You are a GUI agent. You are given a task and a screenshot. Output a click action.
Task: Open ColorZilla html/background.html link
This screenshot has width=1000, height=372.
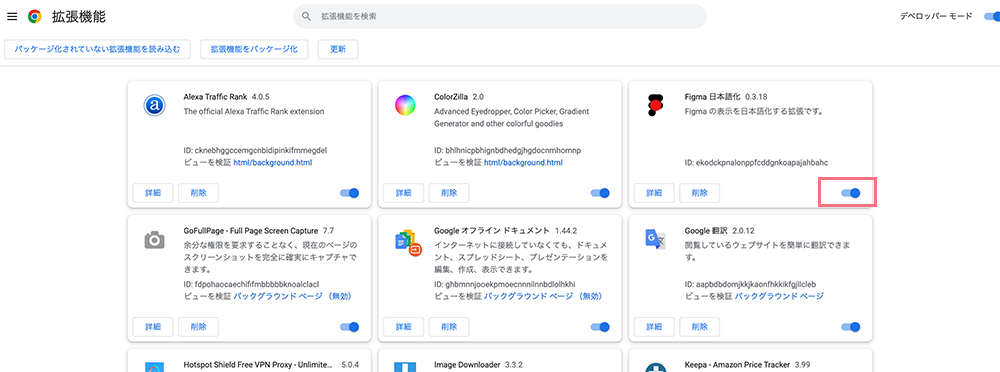tap(524, 163)
